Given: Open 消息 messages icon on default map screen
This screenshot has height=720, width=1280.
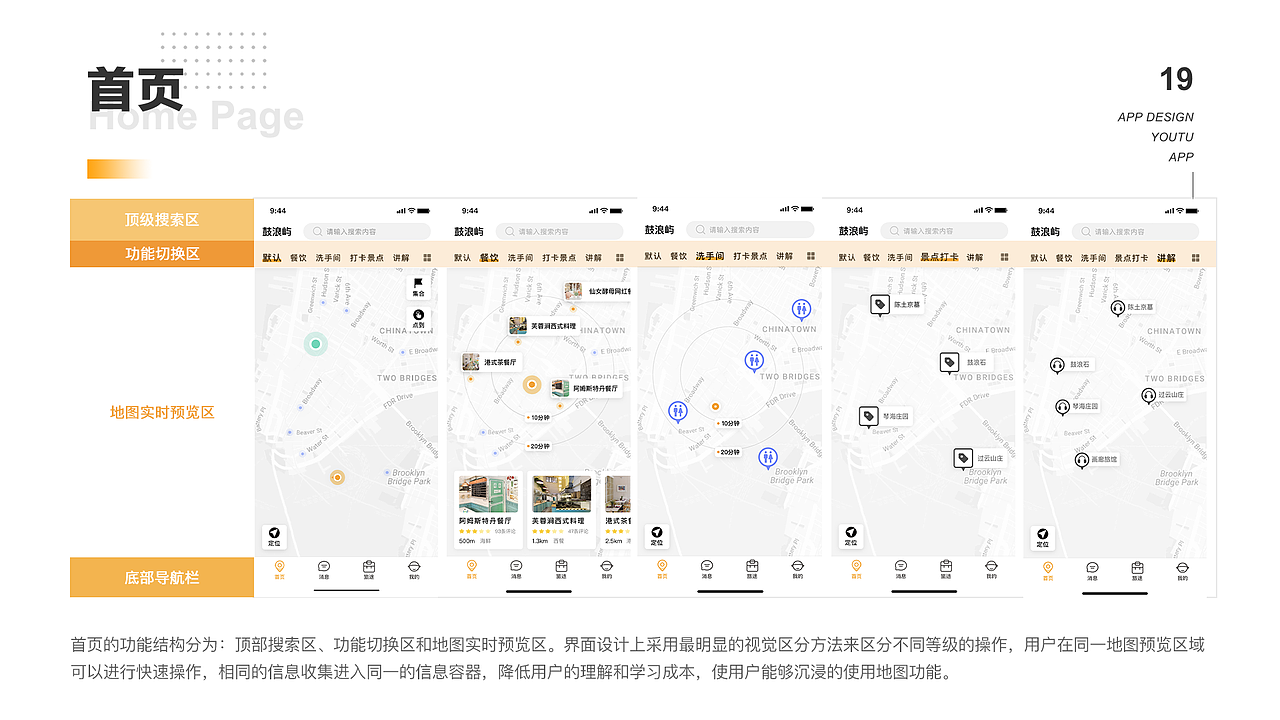Looking at the screenshot, I should 324,570.
